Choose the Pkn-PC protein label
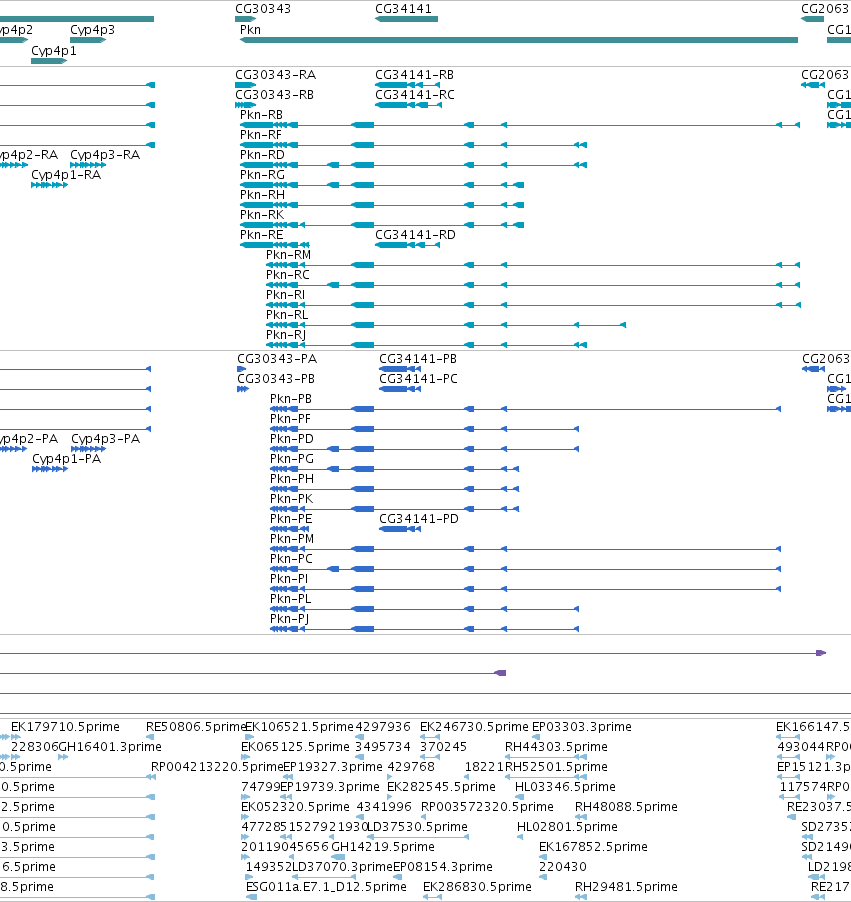This screenshot has width=851, height=902. pos(291,559)
